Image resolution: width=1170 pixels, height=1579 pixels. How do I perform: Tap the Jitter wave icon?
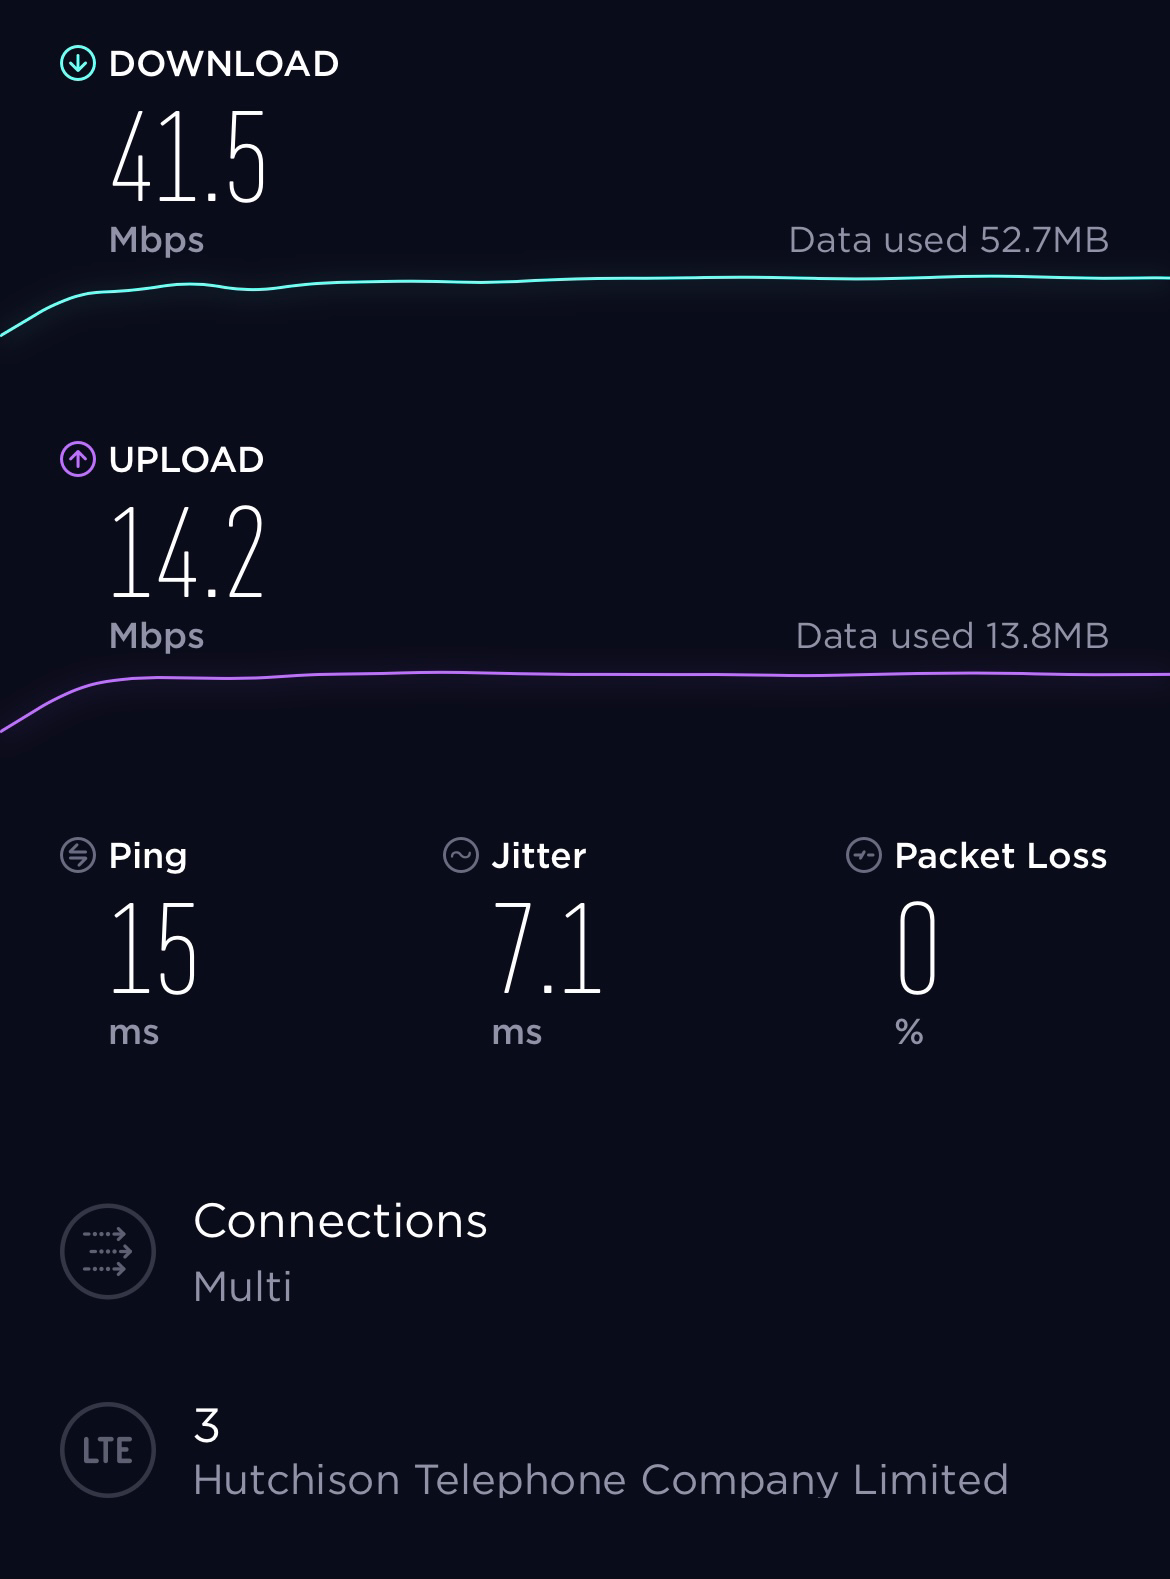(x=460, y=856)
